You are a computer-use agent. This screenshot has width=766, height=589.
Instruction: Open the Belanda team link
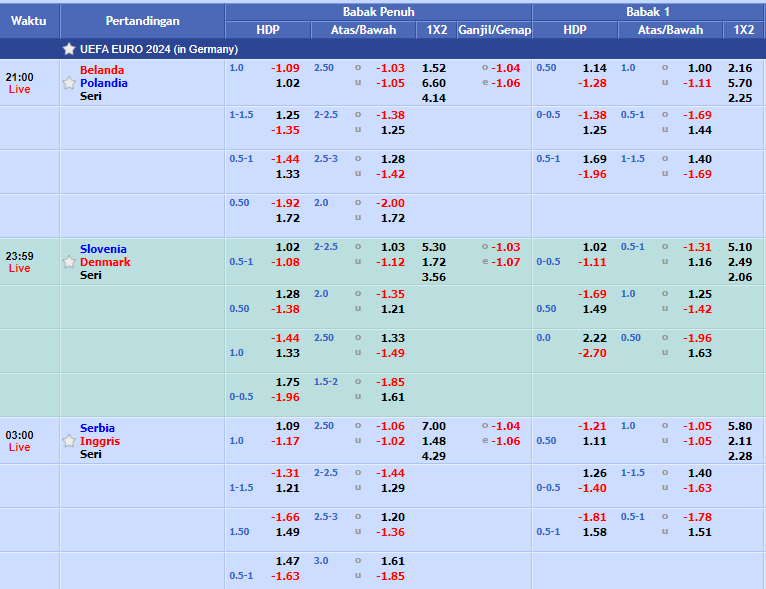pos(102,70)
